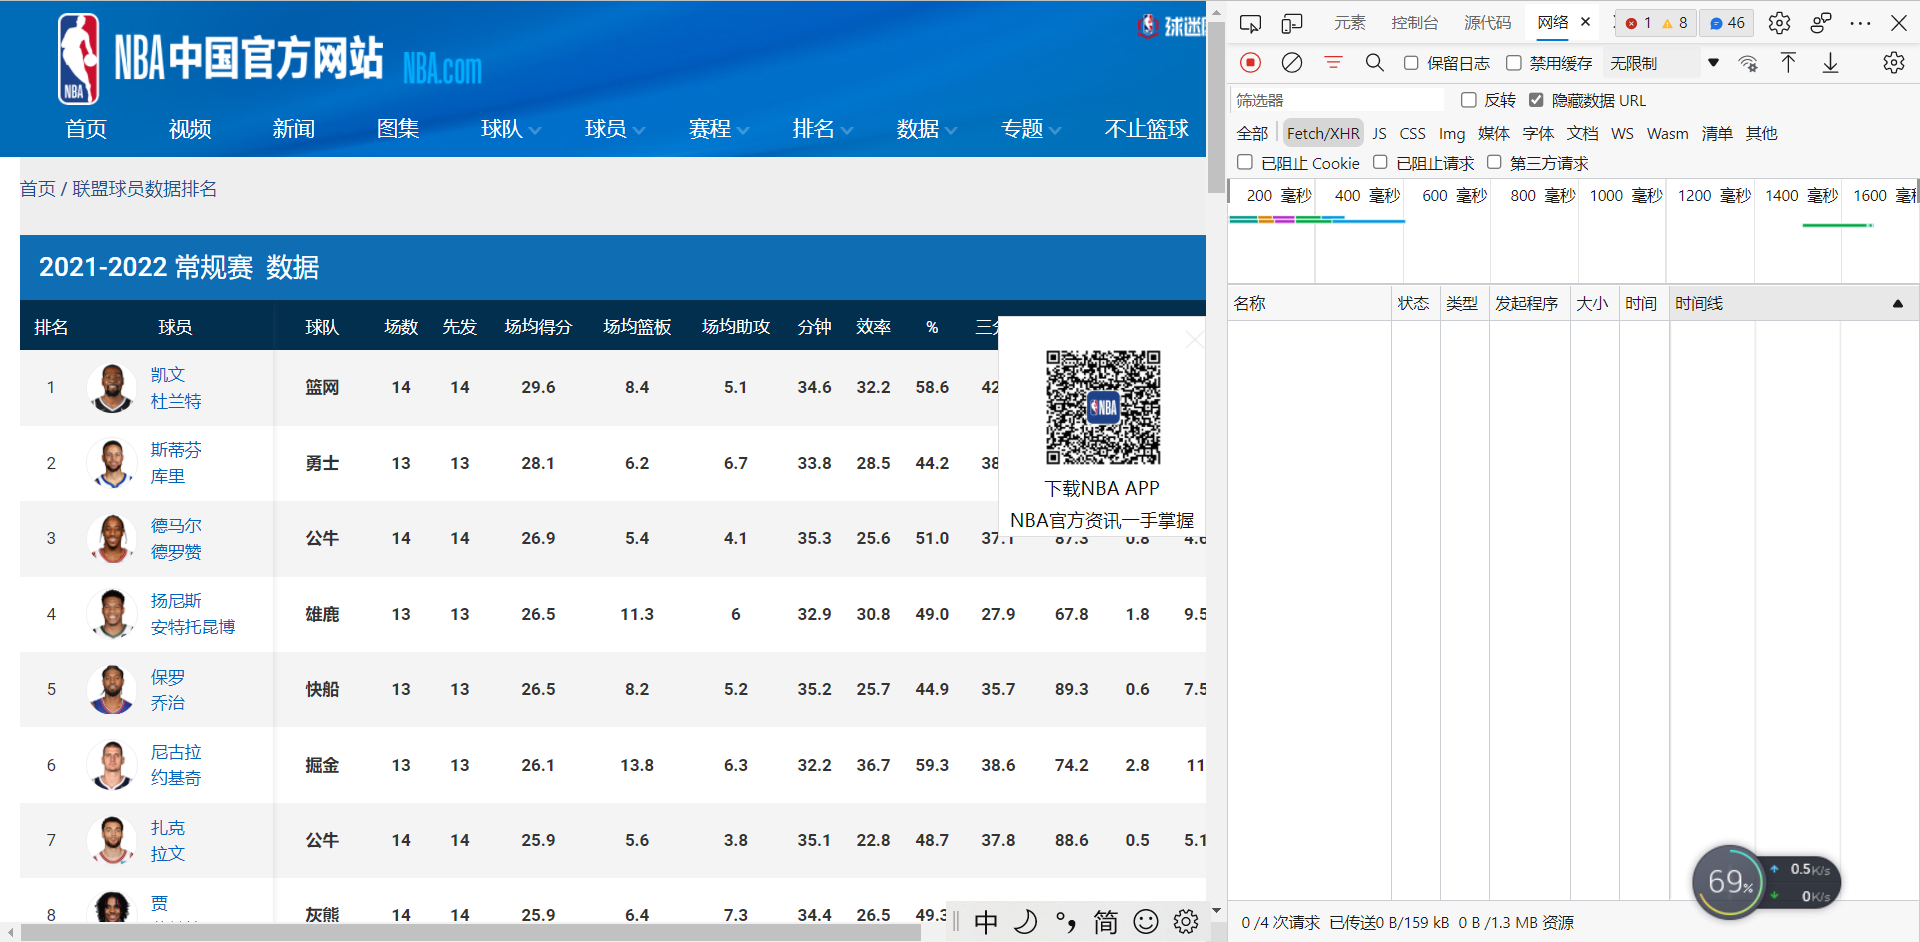Image resolution: width=1920 pixels, height=942 pixels.
Task: Open the network filter icon
Action: (1333, 62)
